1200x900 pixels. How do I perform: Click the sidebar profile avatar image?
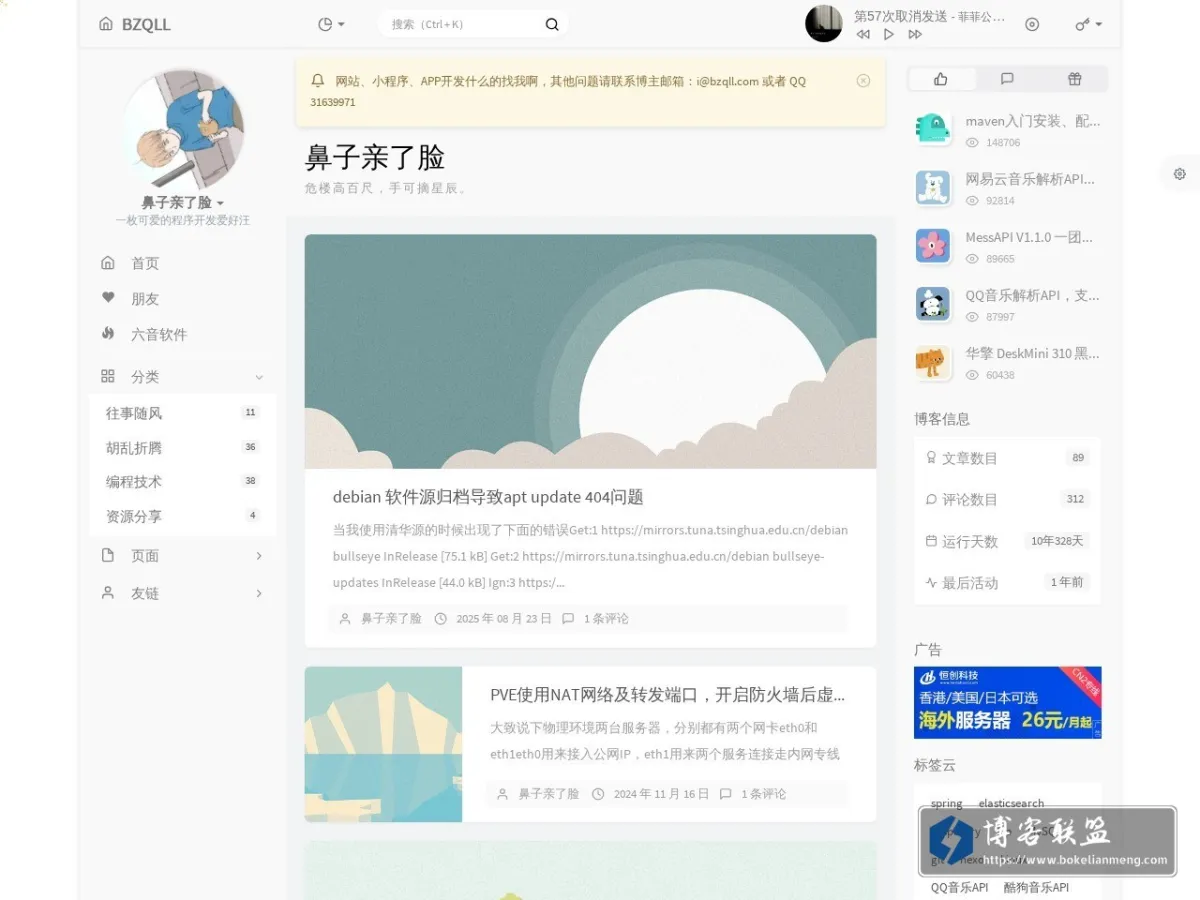pyautogui.click(x=184, y=129)
